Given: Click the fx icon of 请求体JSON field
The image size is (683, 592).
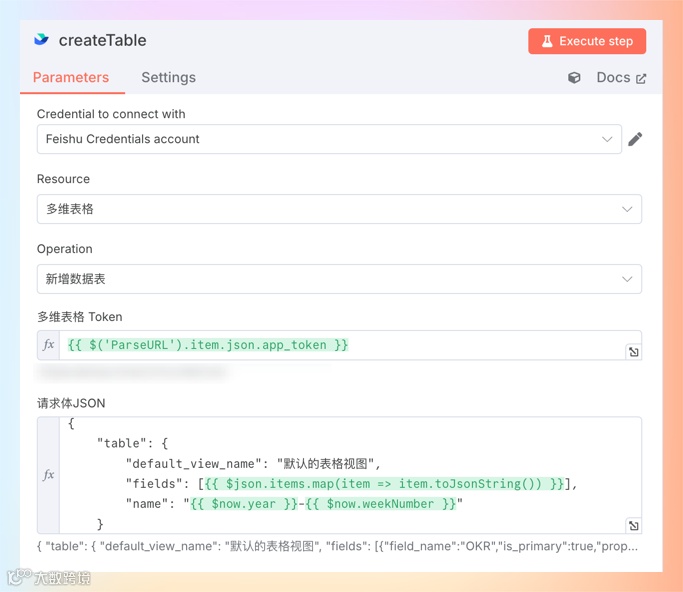Looking at the screenshot, I should (48, 475).
